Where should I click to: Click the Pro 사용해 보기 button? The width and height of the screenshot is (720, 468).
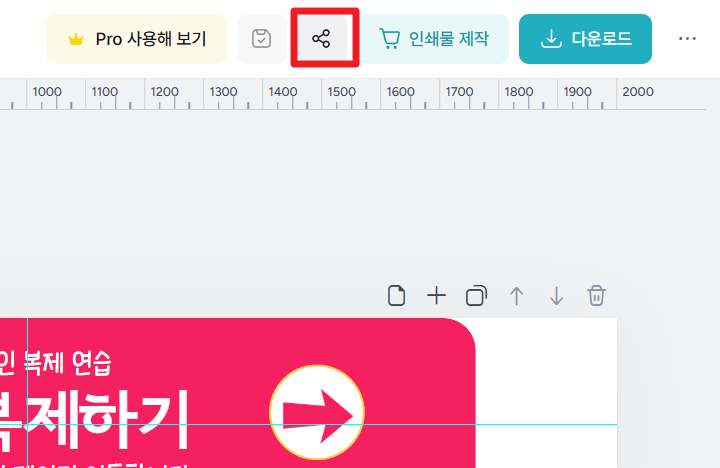pyautogui.click(x=136, y=39)
